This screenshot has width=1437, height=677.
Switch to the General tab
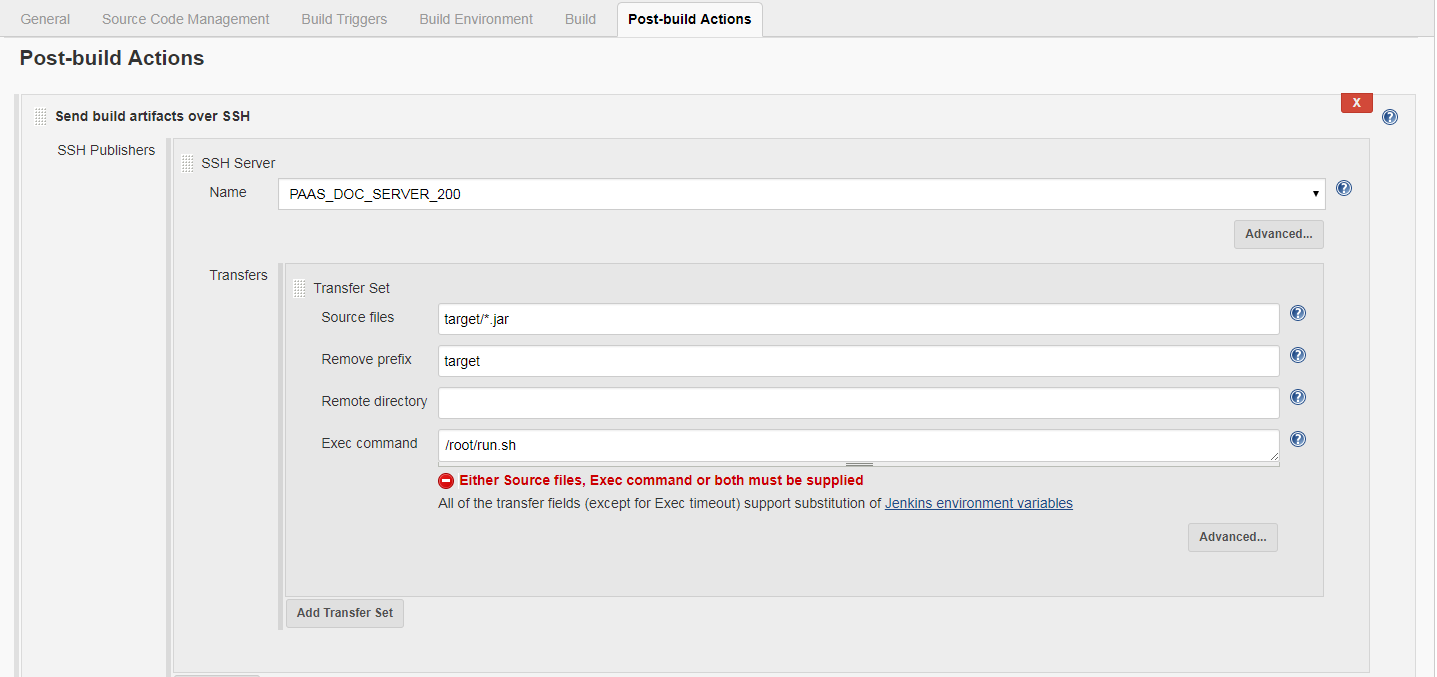45,19
